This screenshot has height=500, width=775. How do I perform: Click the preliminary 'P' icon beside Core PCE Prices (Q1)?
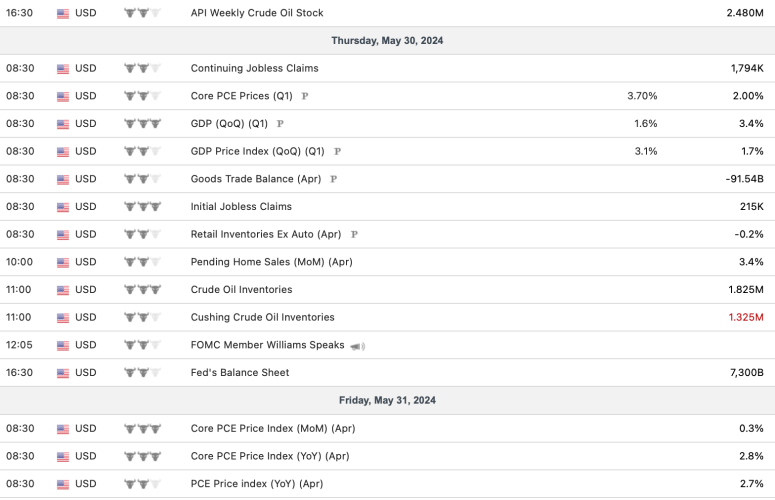coord(305,96)
